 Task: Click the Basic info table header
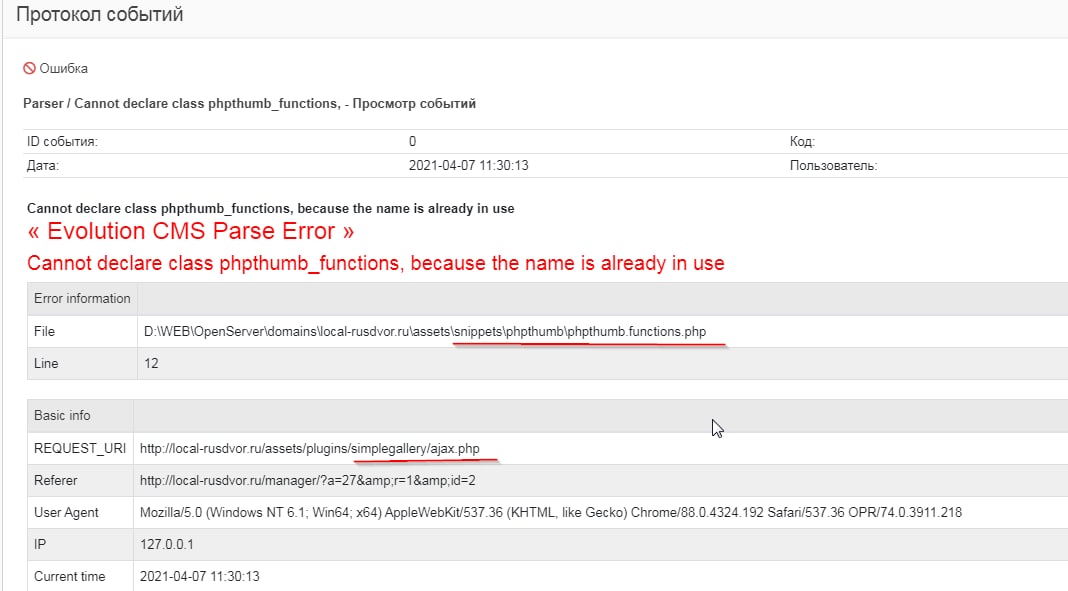[62, 415]
